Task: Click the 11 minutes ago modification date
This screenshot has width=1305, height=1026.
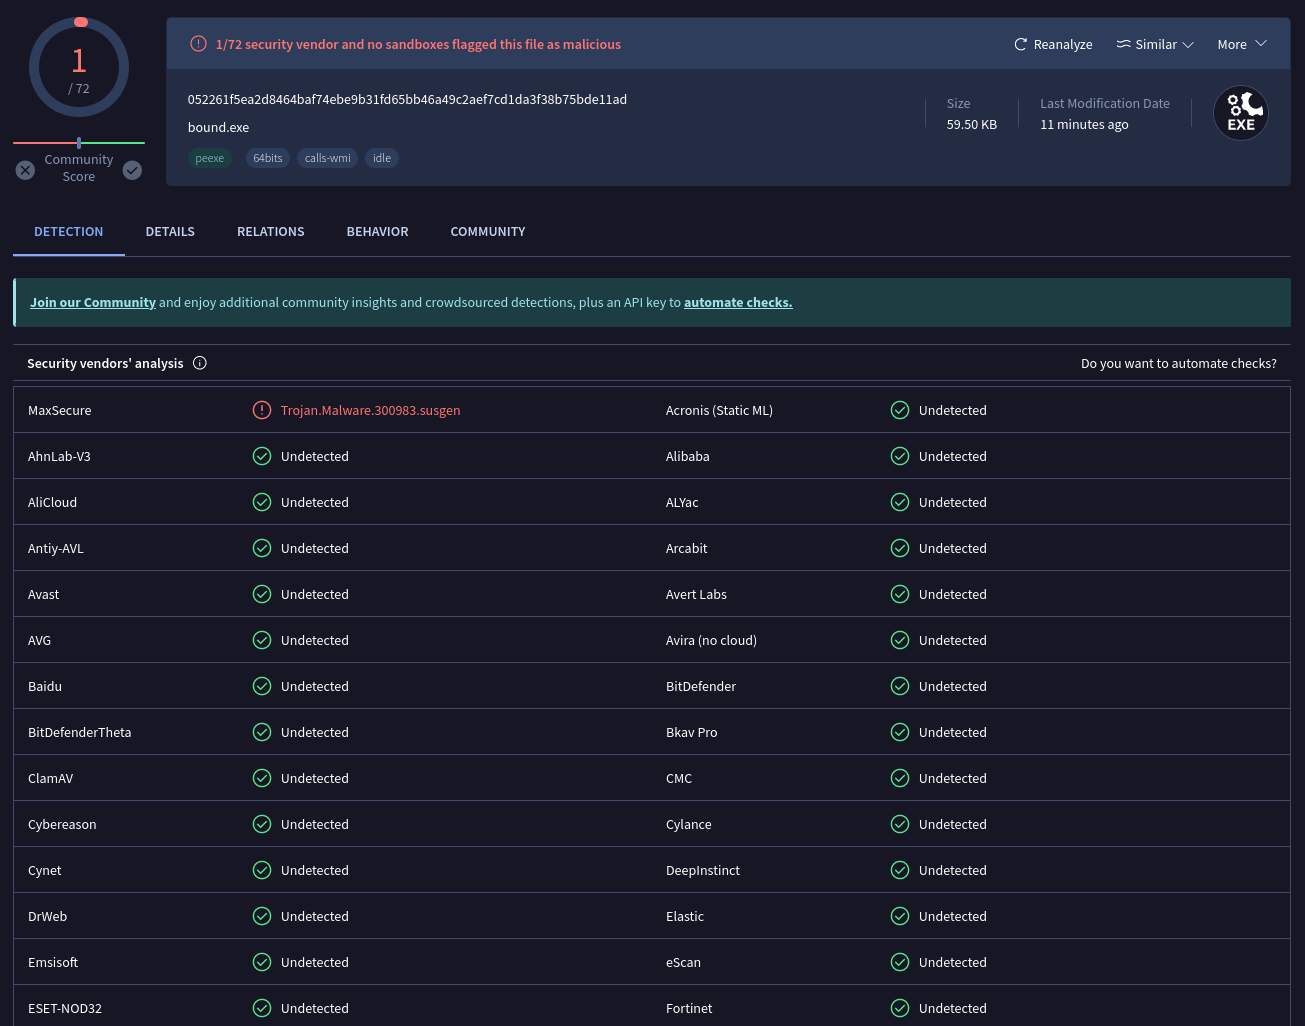Action: click(1084, 124)
